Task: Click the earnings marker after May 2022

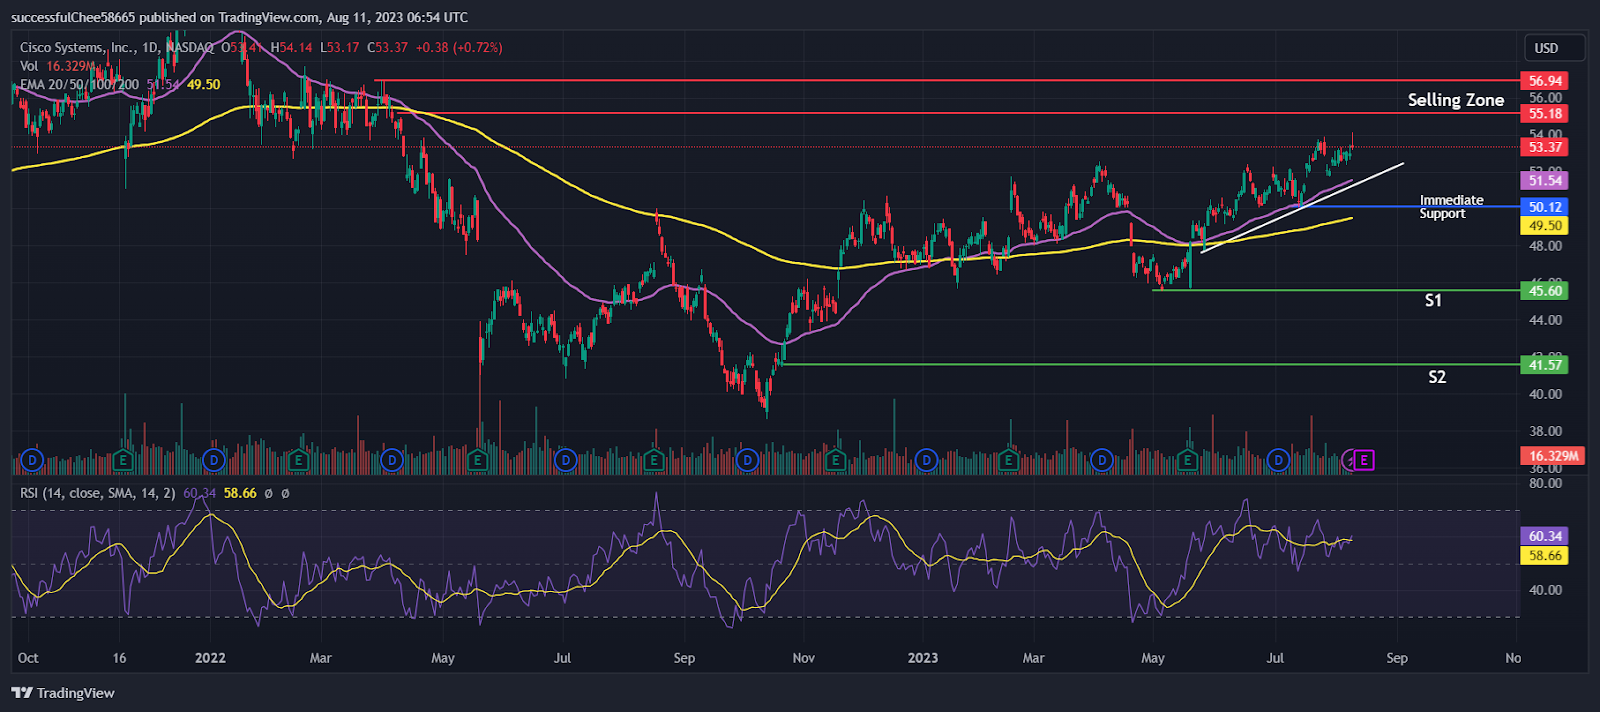Action: pos(477,460)
